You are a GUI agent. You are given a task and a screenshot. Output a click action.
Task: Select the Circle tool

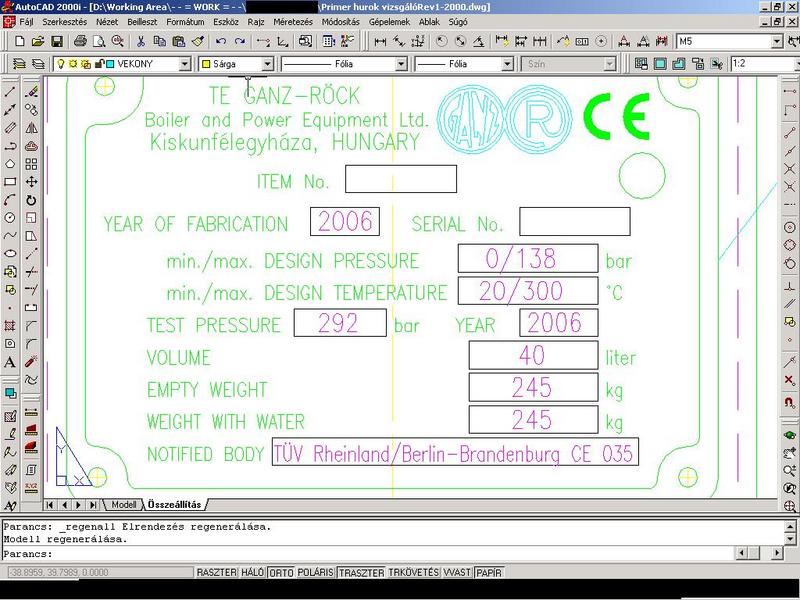[10, 218]
